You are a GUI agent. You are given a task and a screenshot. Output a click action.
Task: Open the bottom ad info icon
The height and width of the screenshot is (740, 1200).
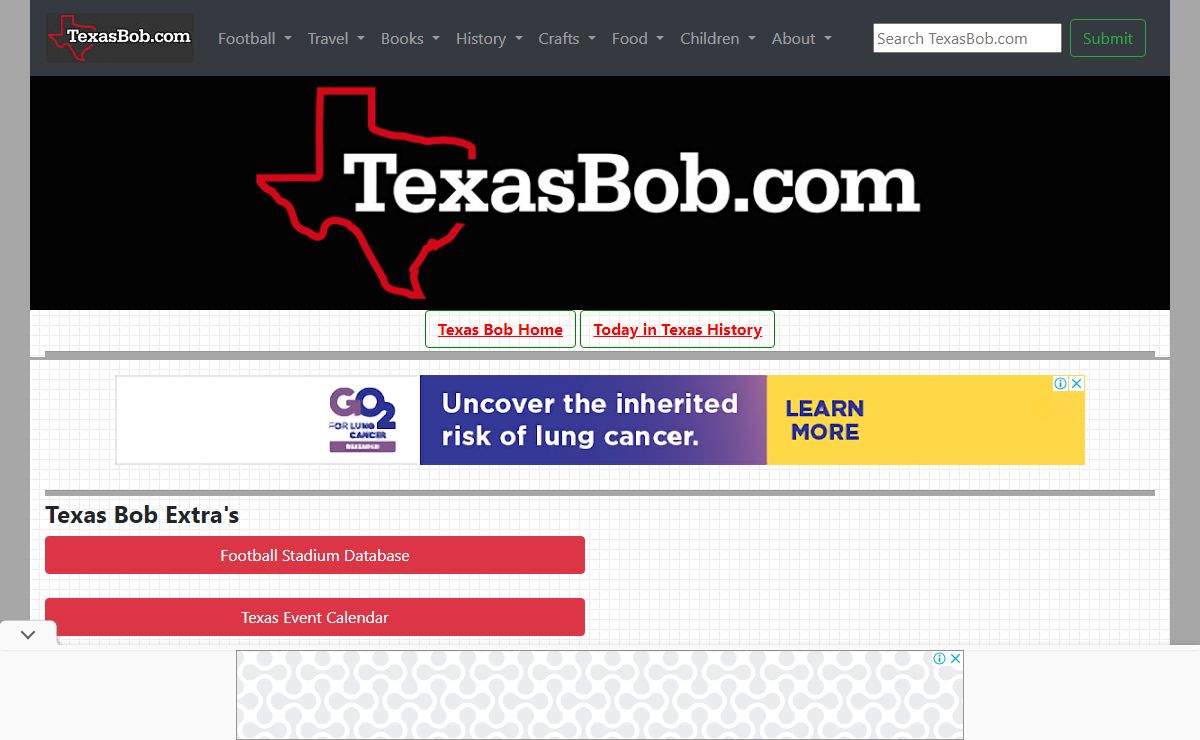[940, 658]
